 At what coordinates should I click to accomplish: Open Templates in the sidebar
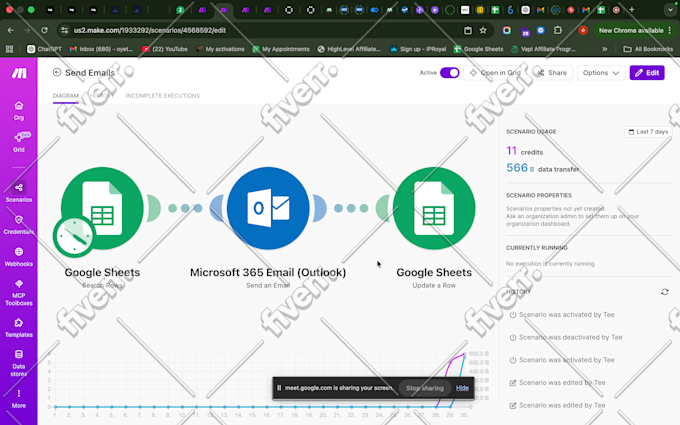click(x=19, y=327)
